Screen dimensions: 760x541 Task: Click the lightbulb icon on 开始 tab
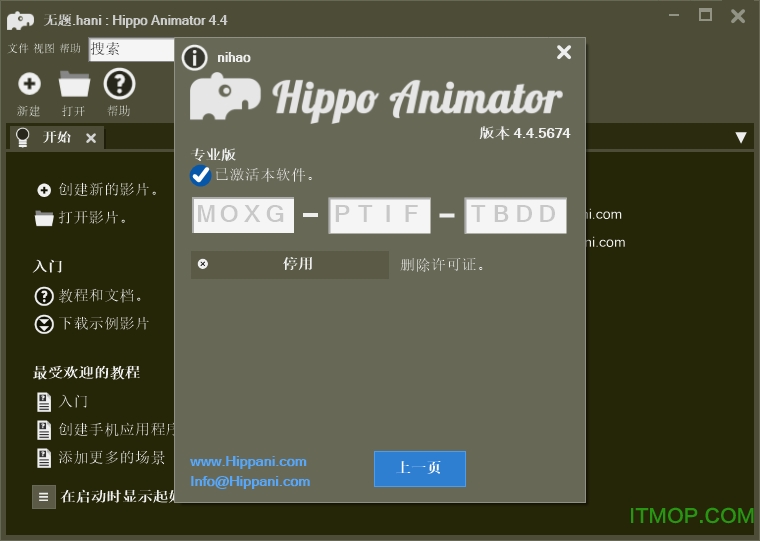click(23, 137)
